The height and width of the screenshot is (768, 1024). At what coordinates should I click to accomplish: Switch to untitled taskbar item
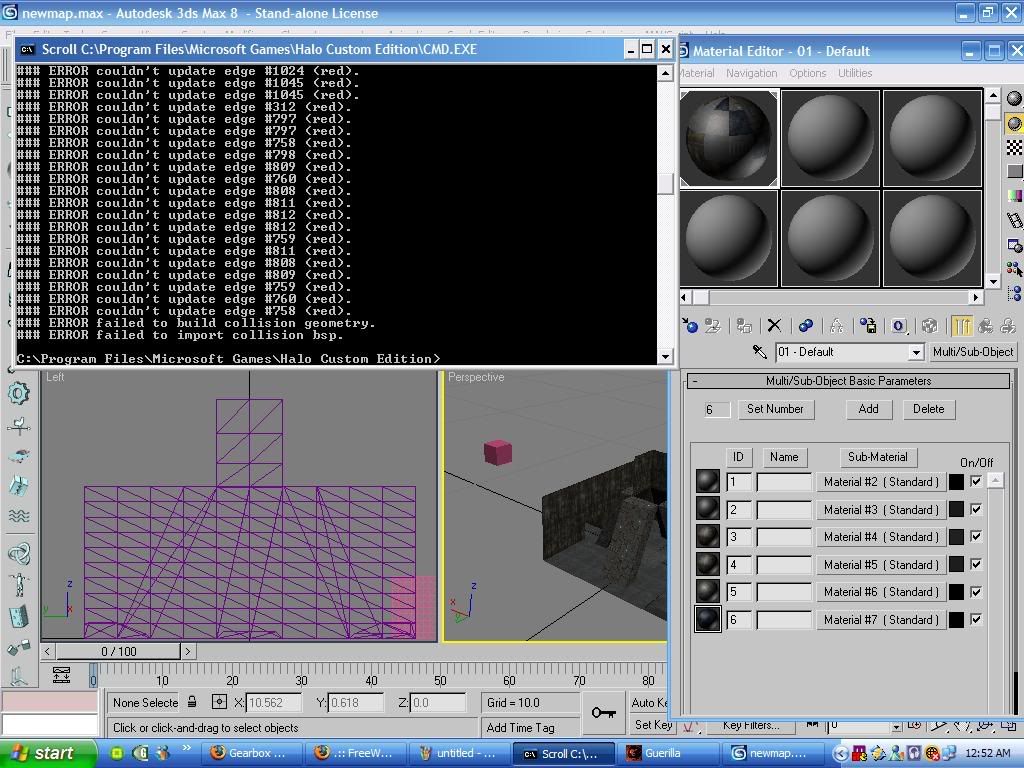click(461, 753)
